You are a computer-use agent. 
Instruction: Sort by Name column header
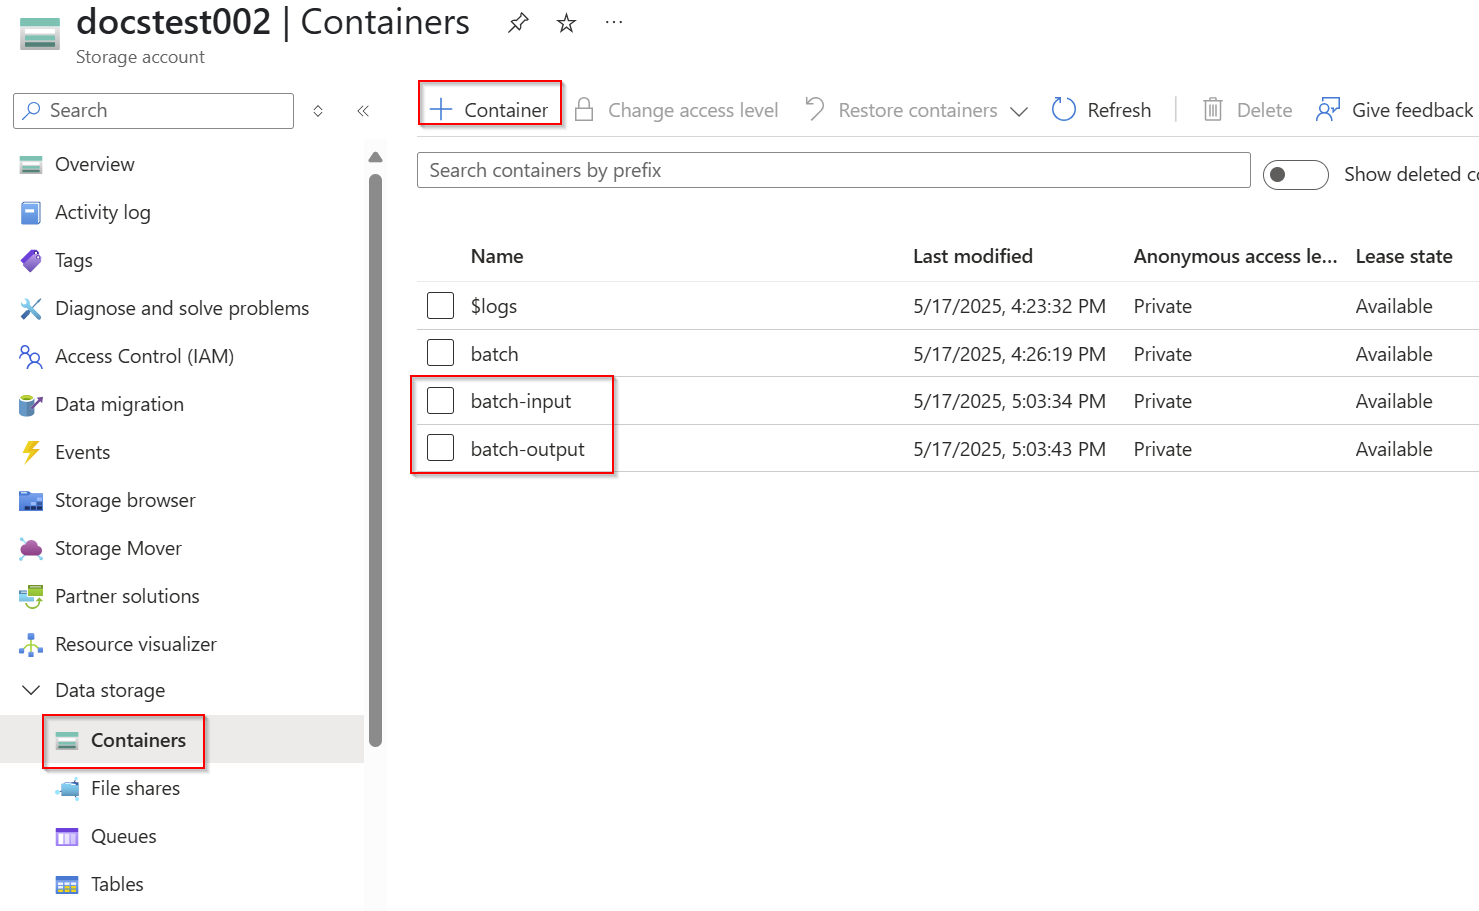coord(497,257)
